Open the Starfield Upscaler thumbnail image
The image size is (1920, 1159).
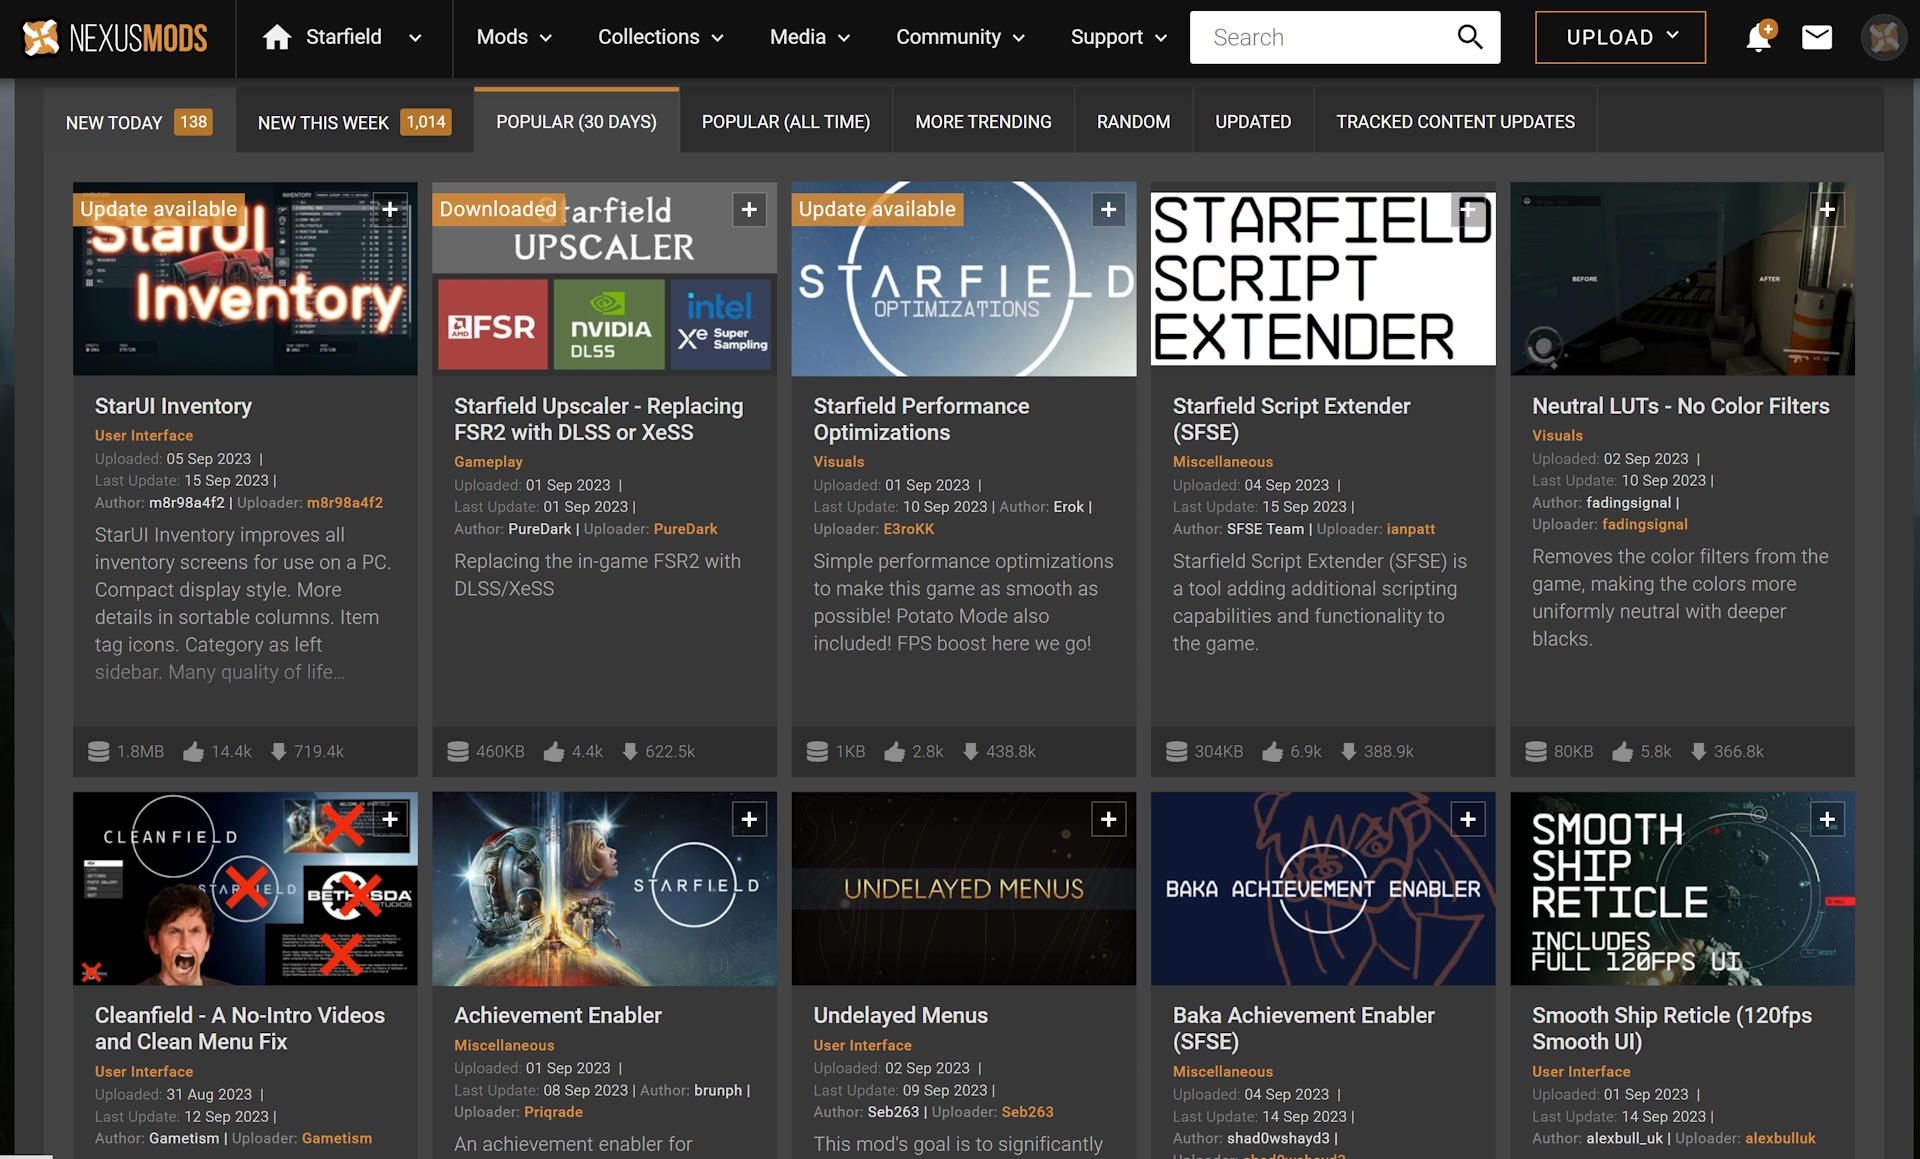point(604,279)
